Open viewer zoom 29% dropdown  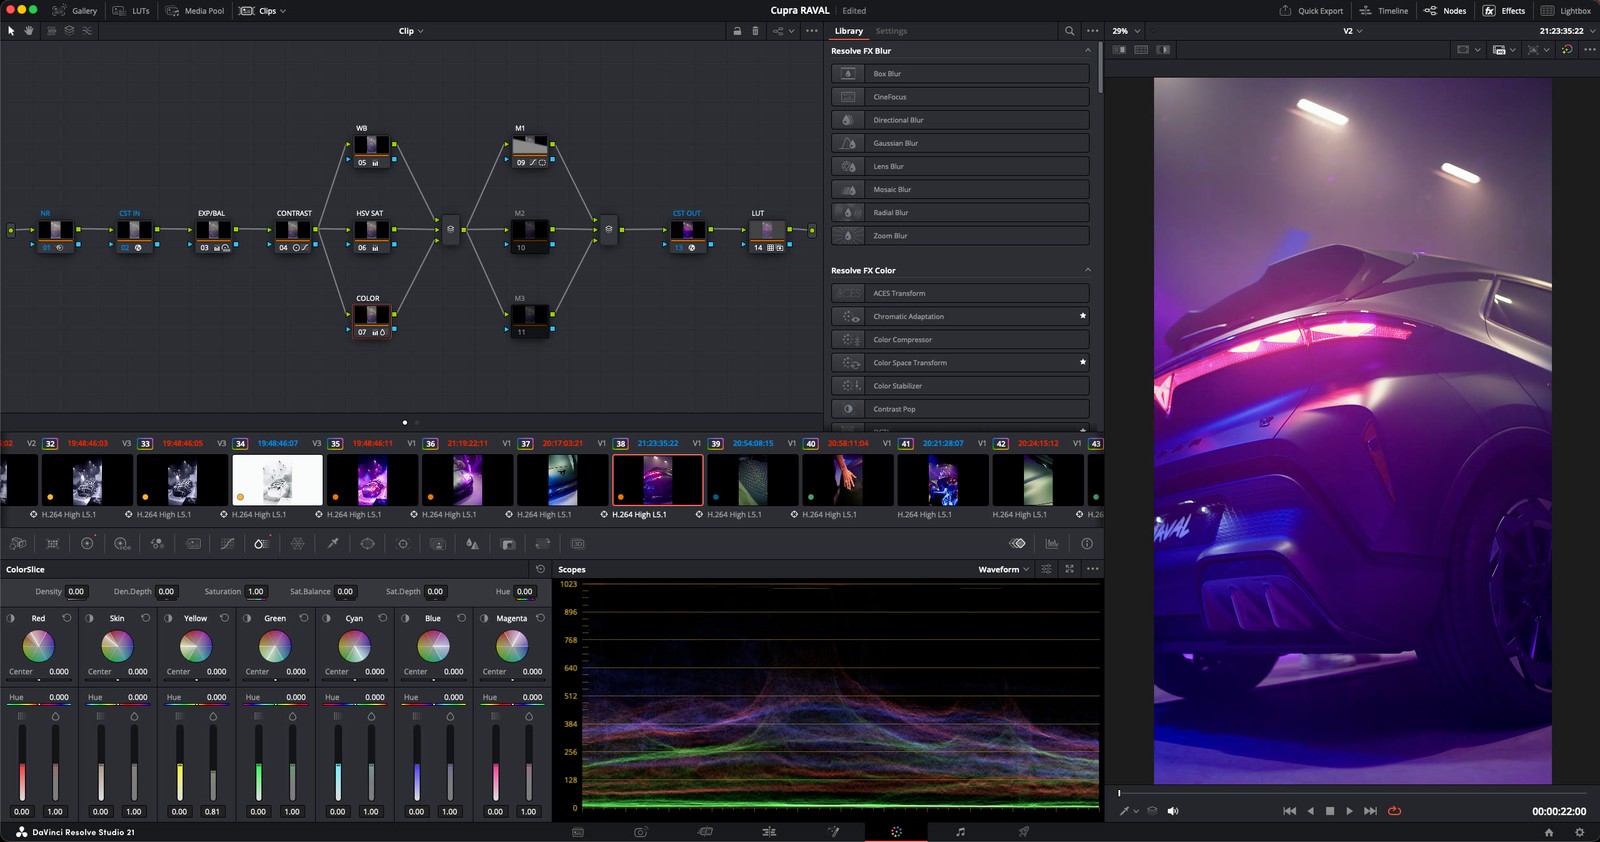1126,31
